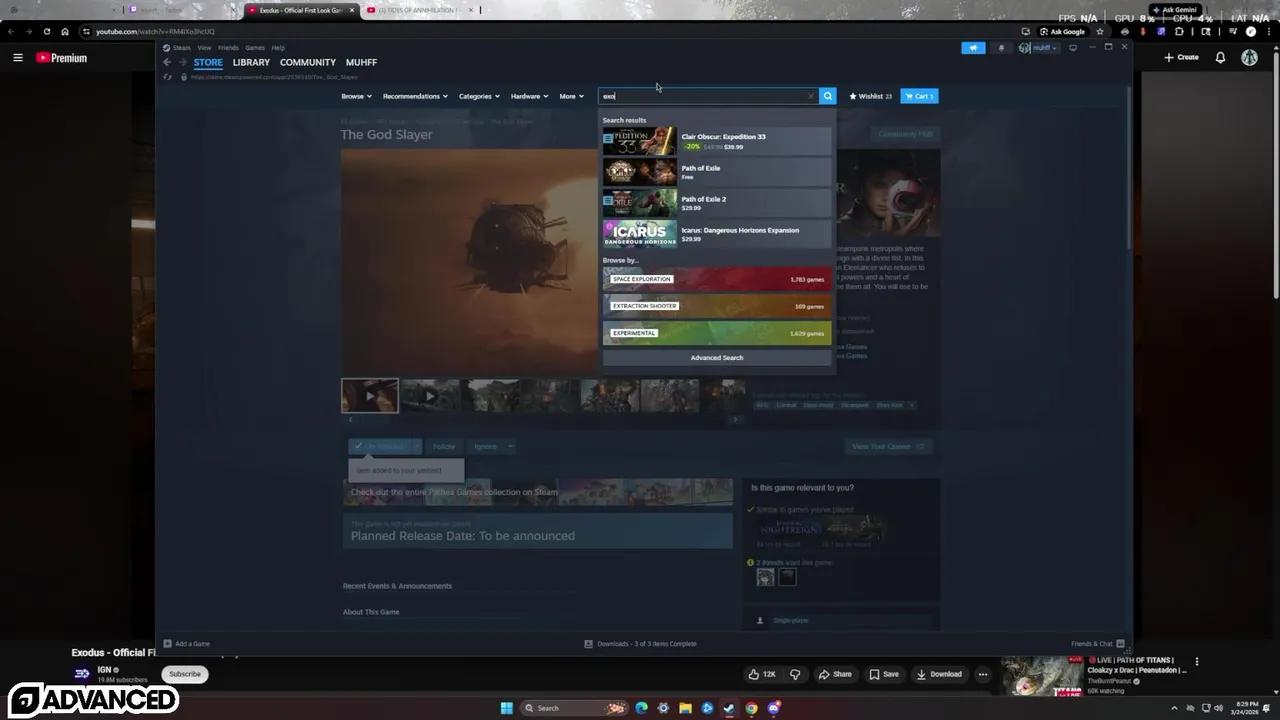This screenshot has height=720, width=1280.
Task: Click the Windows Start button
Action: coord(506,708)
